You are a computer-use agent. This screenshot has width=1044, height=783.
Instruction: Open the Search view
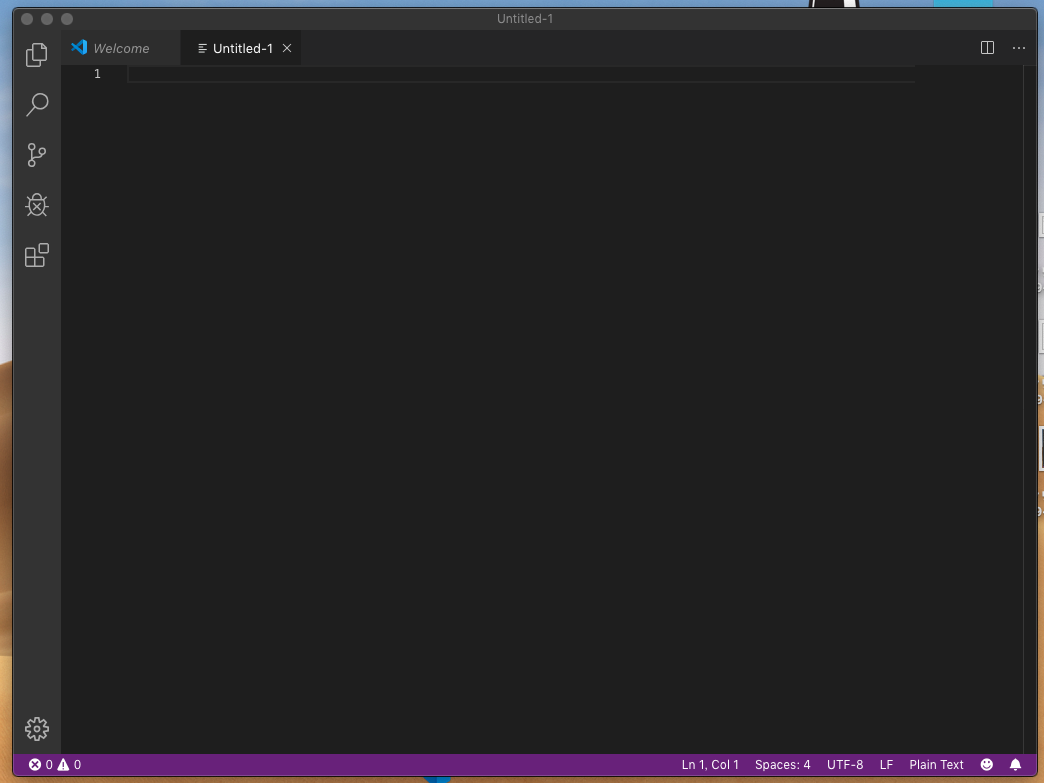pyautogui.click(x=37, y=105)
